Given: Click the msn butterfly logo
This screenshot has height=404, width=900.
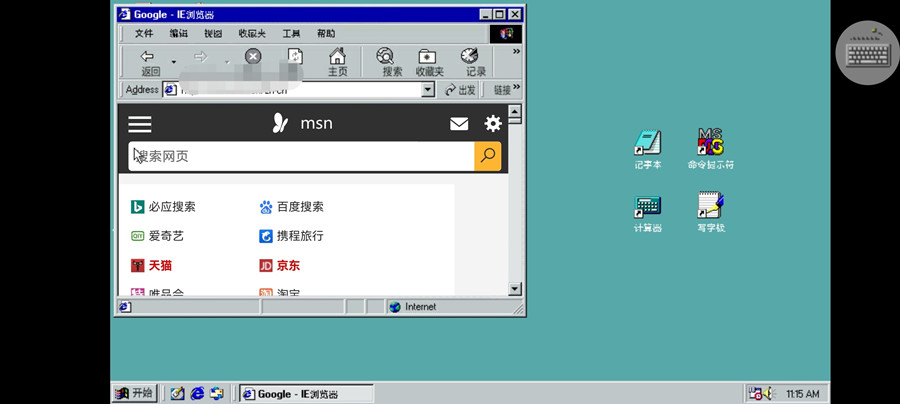Looking at the screenshot, I should pyautogui.click(x=280, y=123).
